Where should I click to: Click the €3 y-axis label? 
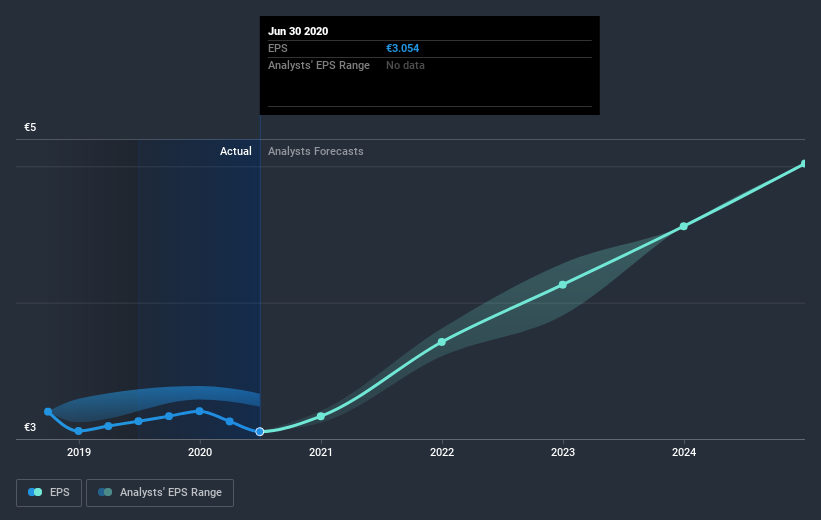(30, 427)
